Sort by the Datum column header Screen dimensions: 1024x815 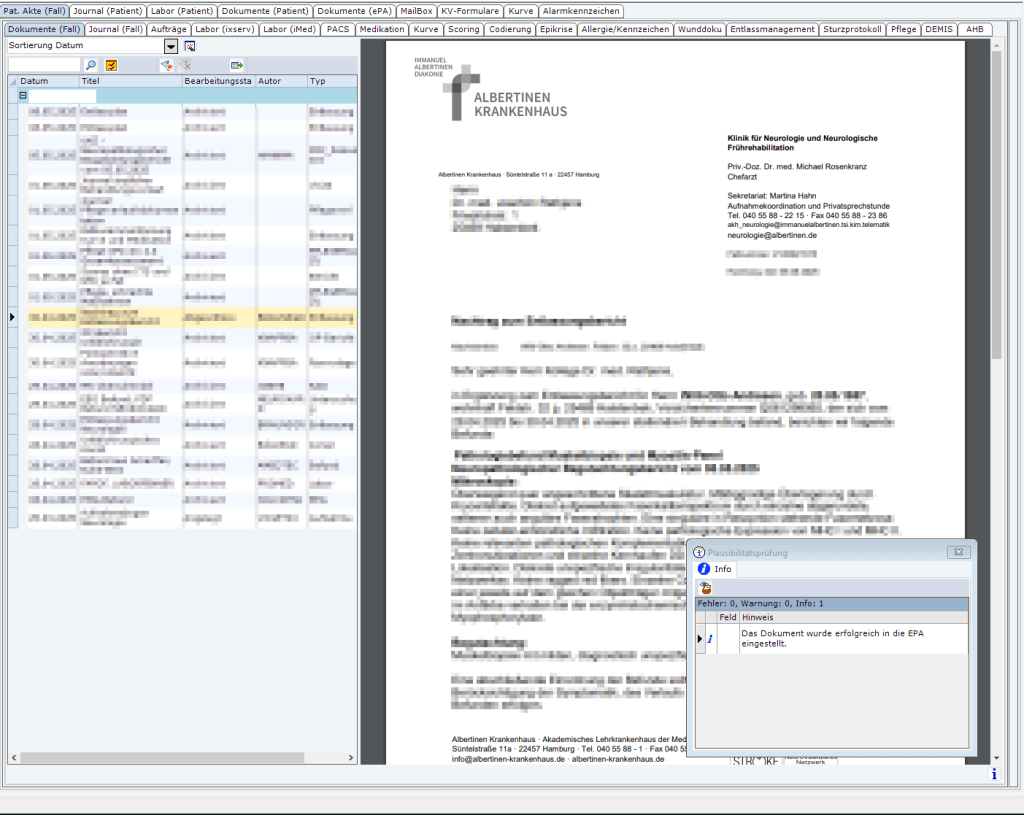coord(48,81)
